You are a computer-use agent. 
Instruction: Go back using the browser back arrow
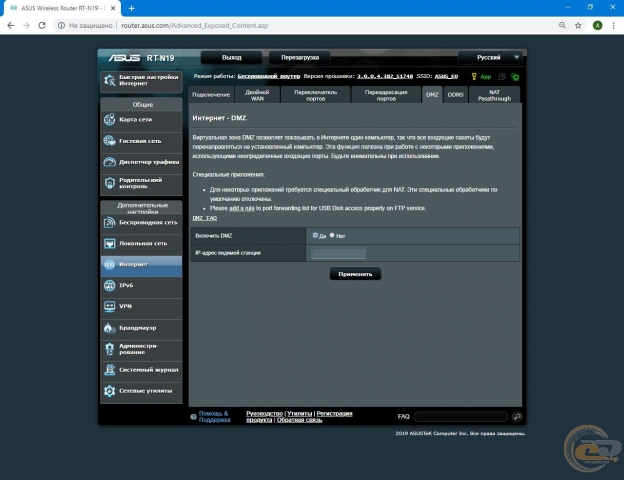11,25
